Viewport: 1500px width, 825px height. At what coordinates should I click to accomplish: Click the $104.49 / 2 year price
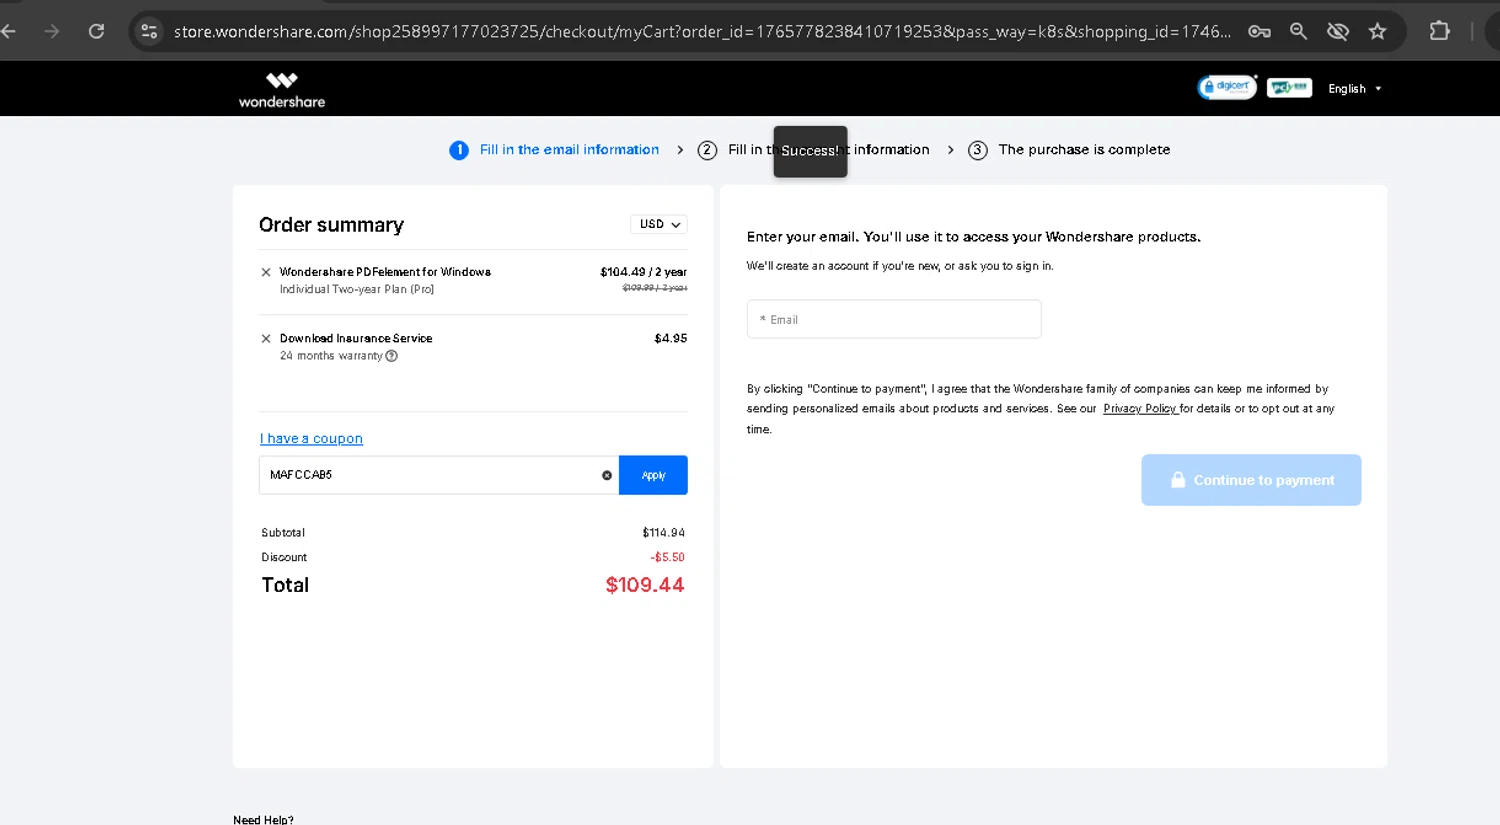tap(643, 272)
